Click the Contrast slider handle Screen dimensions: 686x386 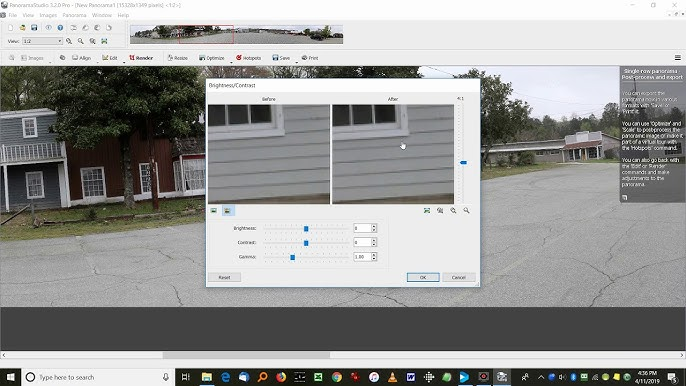[x=306, y=243]
